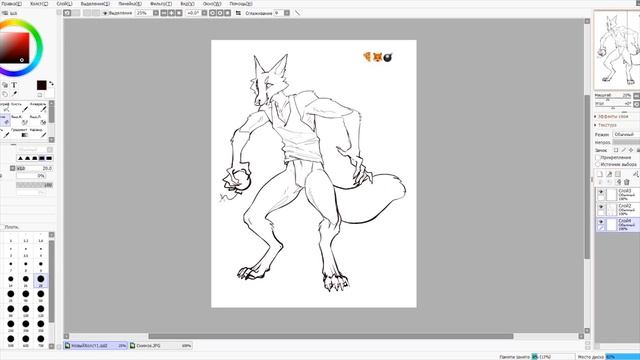Click the foreground color swatch (dark)
Screen dimensions: 640x360
click(42, 85)
